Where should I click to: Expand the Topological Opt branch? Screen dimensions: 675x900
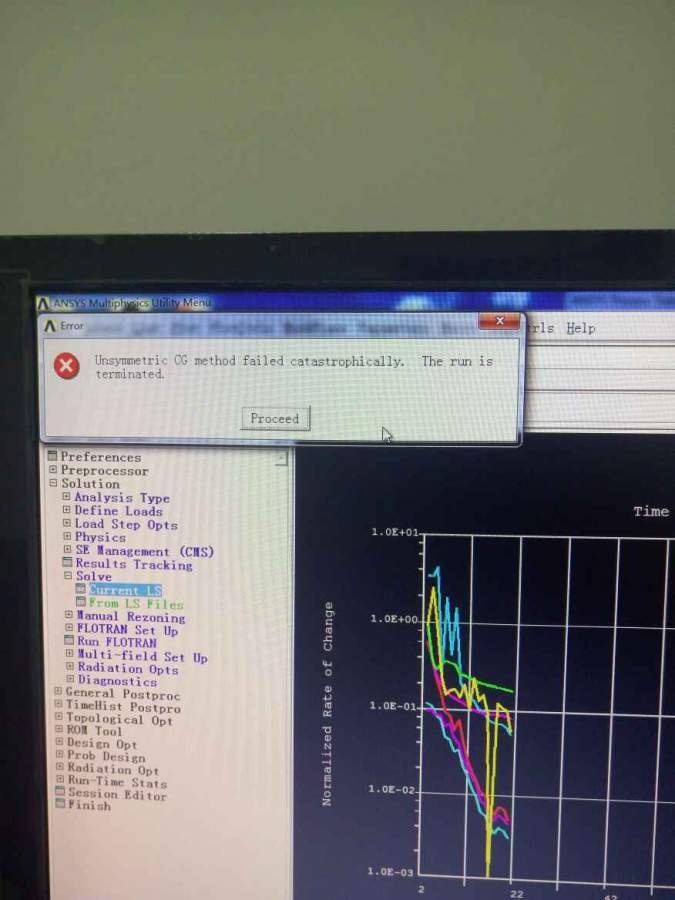[x=59, y=716]
